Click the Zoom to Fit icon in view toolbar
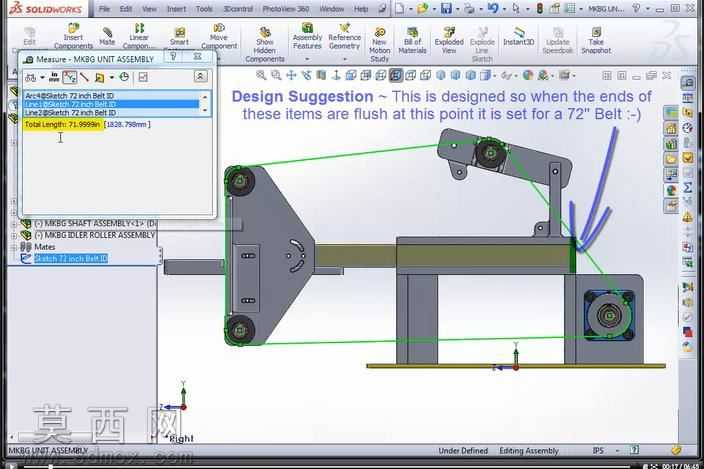Screen dimensions: 704x469 pos(261,75)
